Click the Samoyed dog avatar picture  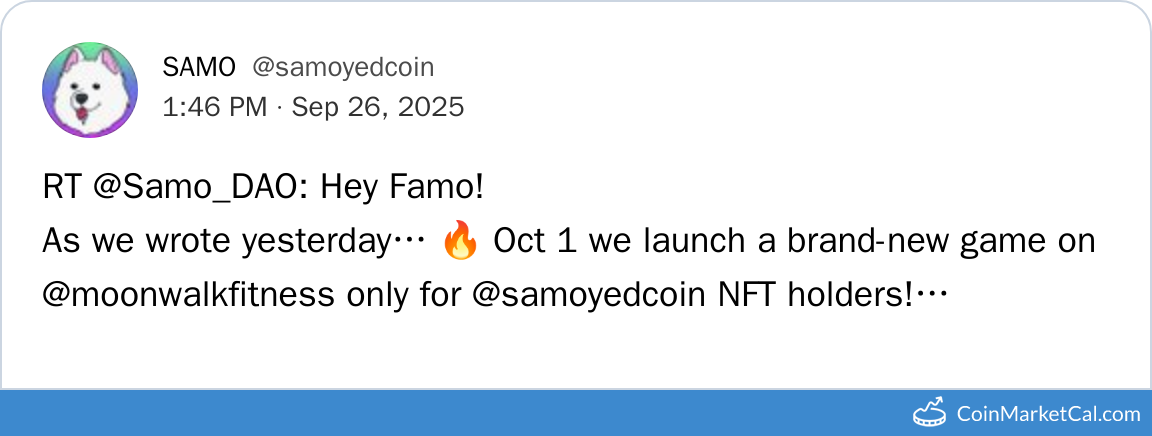click(x=89, y=90)
